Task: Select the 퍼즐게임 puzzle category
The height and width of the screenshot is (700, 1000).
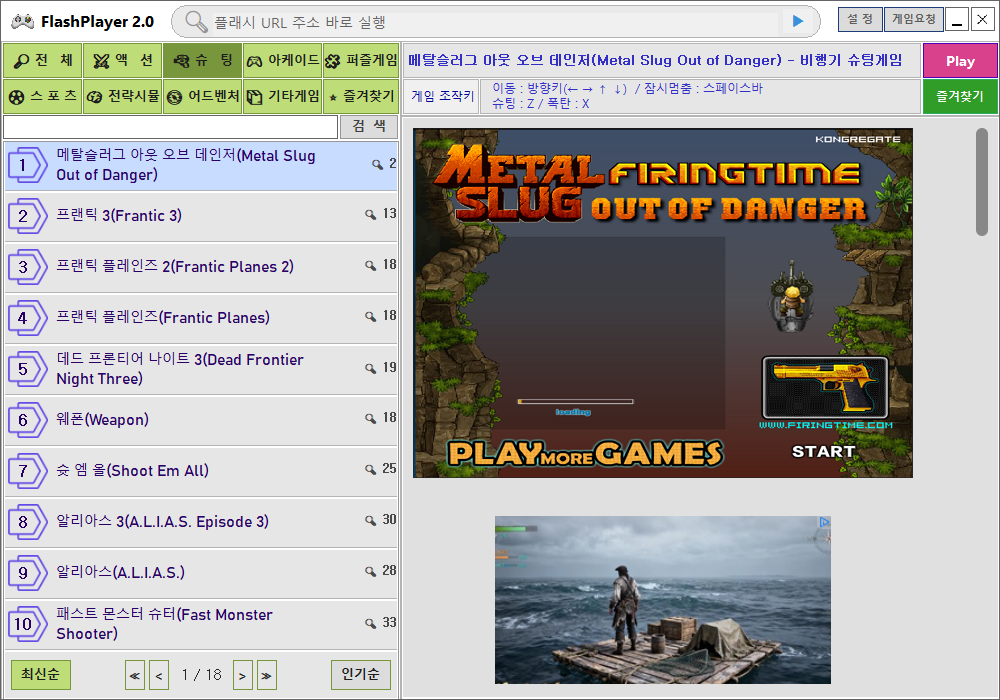Action: pos(361,61)
